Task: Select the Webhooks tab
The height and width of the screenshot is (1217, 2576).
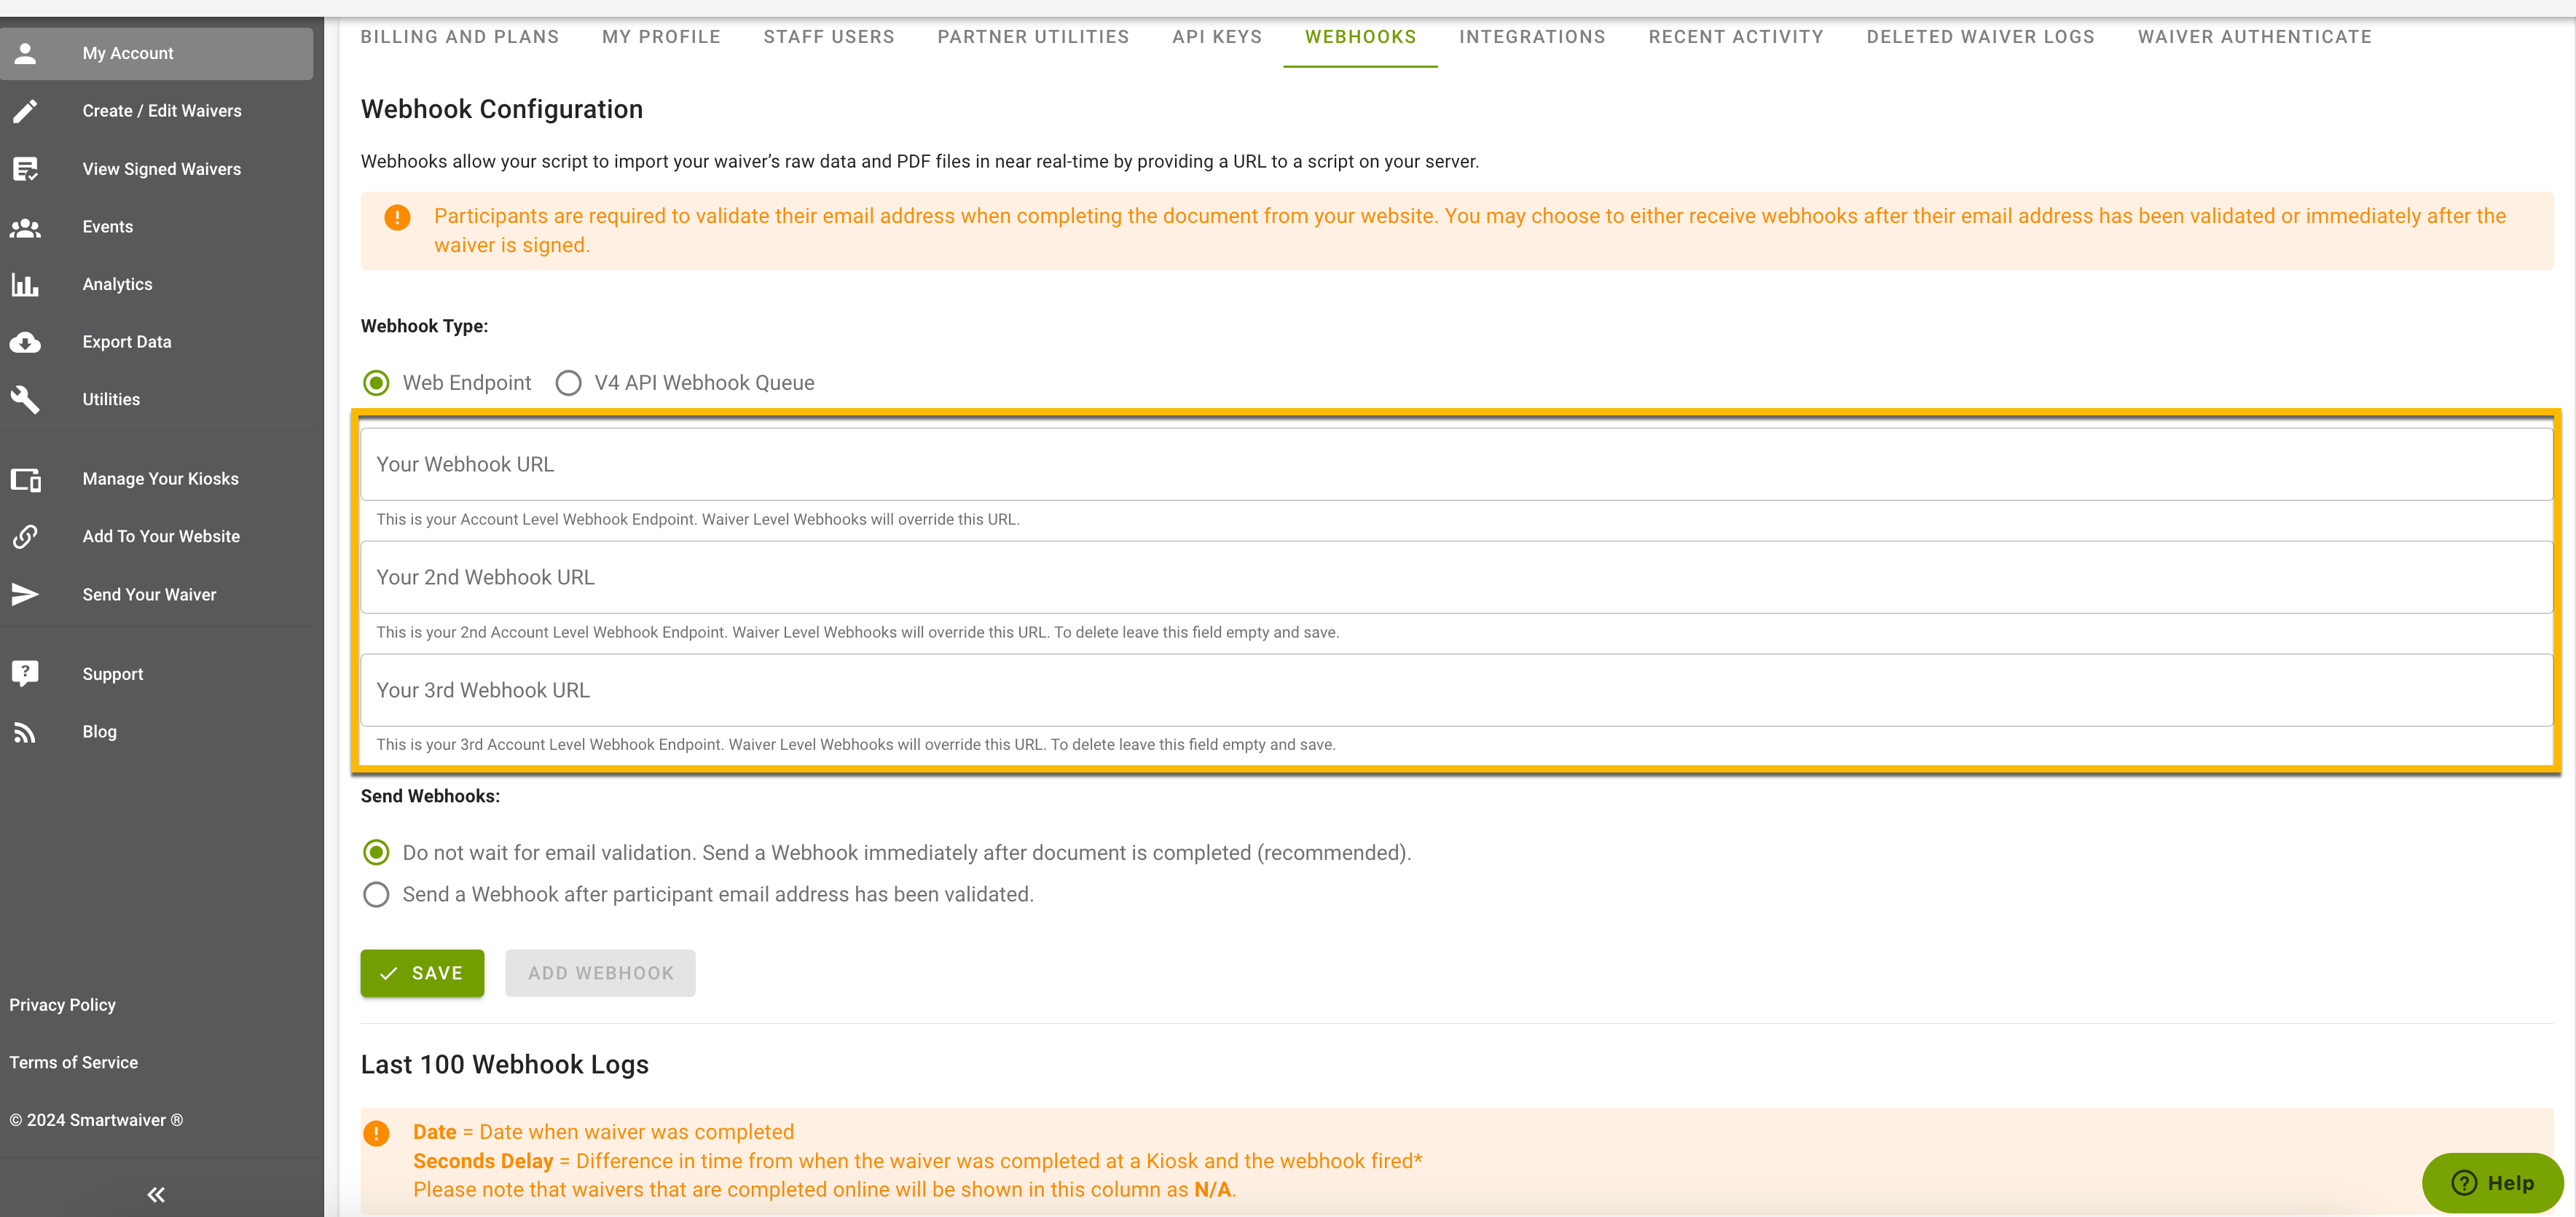Action: click(x=1360, y=37)
